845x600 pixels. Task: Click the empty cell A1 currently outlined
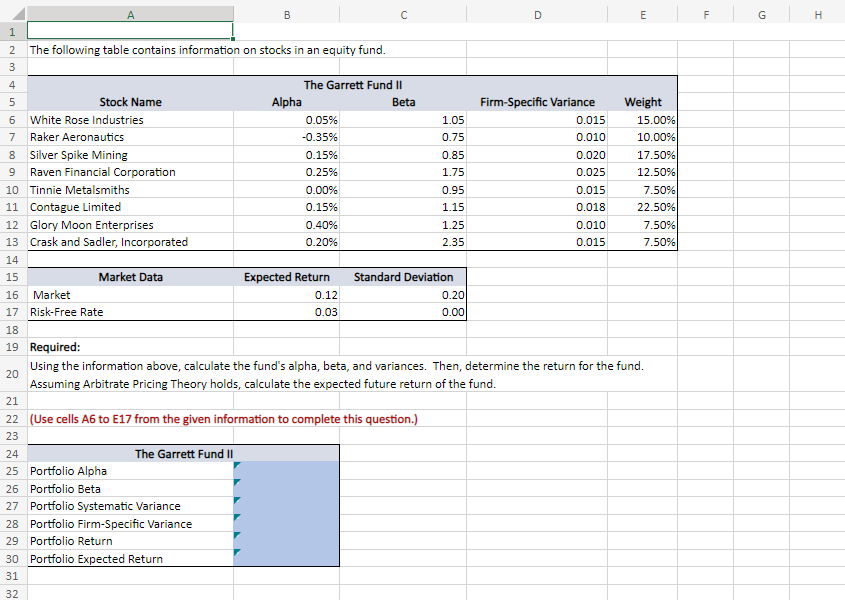pyautogui.click(x=130, y=31)
